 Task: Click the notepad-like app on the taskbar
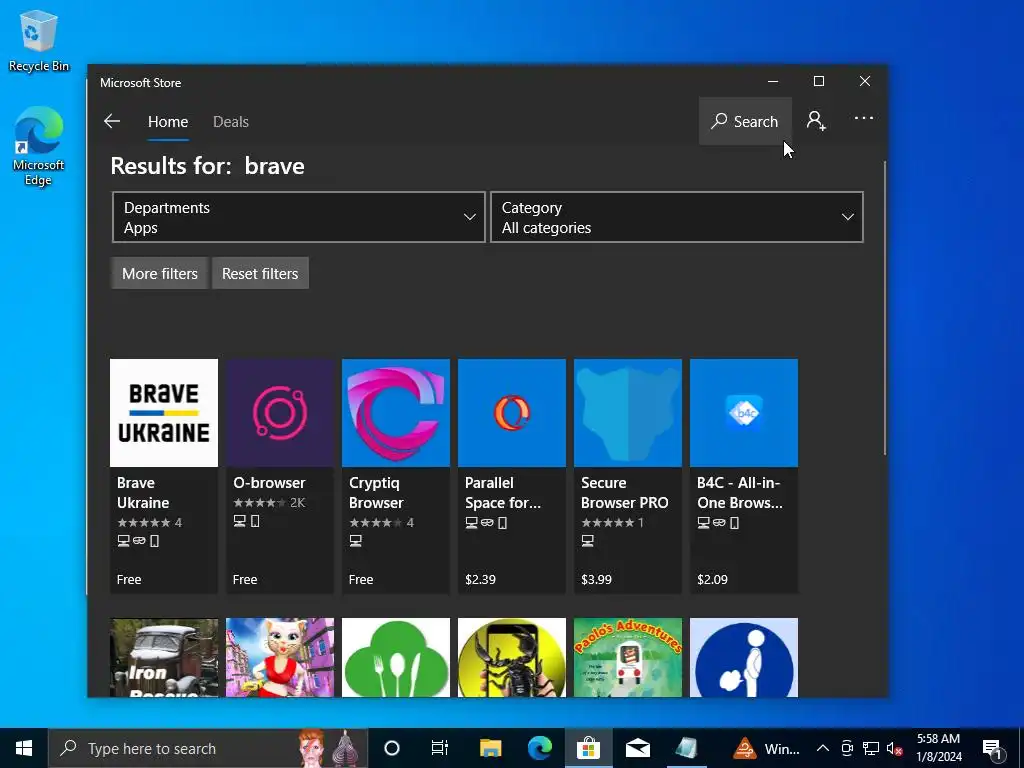click(686, 748)
